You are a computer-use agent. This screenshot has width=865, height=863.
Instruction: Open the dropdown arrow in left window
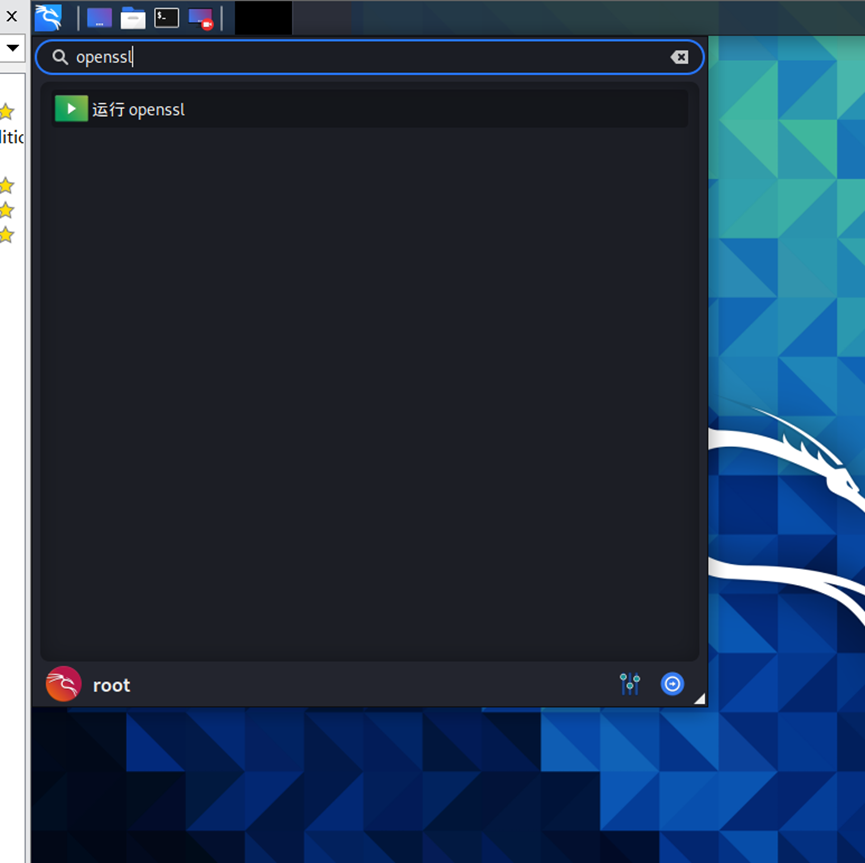[x=12, y=47]
